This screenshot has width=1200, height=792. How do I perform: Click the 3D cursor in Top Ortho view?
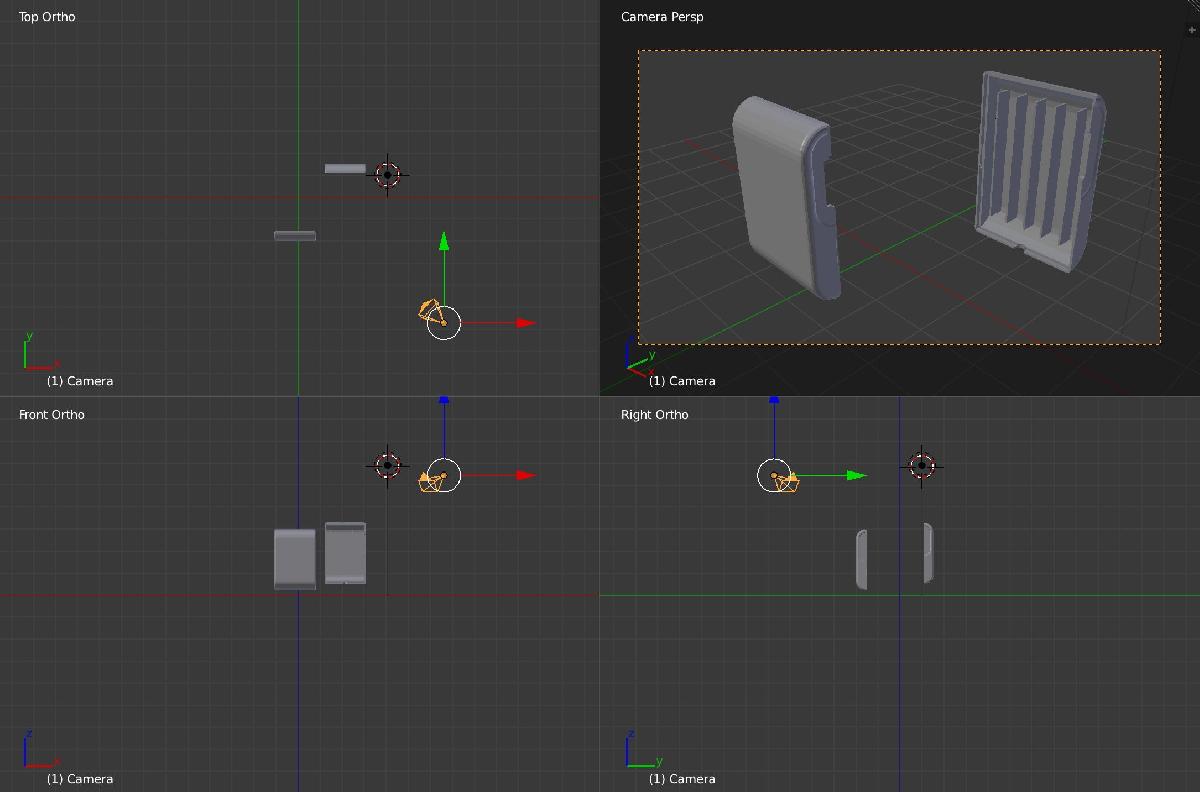pyautogui.click(x=388, y=174)
